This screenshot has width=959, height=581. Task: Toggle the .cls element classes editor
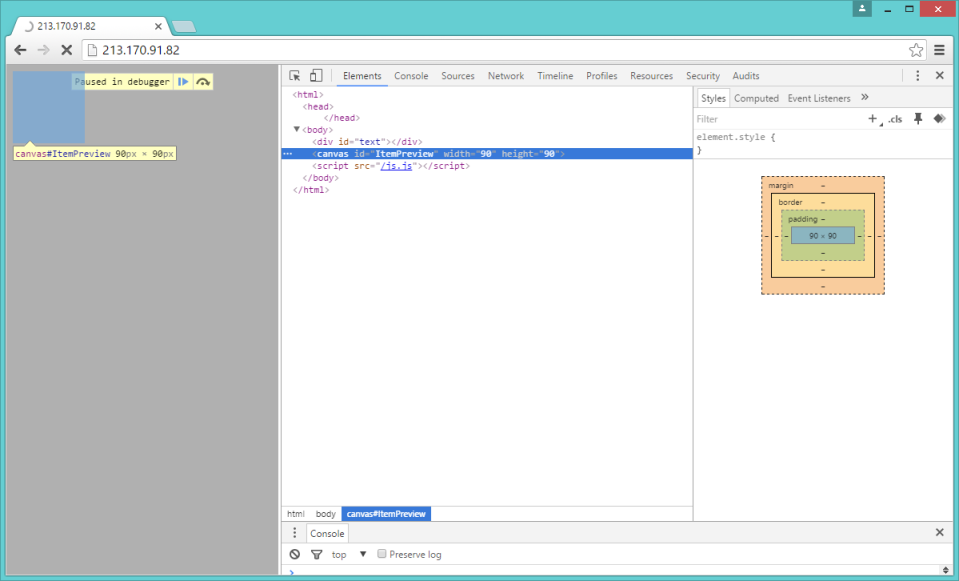pyautogui.click(x=895, y=119)
